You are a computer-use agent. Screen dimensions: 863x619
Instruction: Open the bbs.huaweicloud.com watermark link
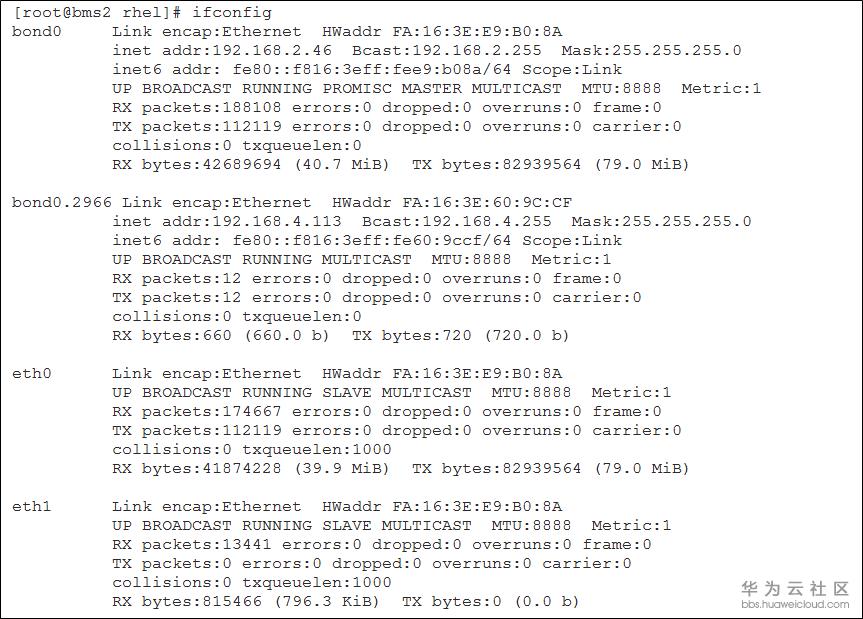(x=795, y=604)
